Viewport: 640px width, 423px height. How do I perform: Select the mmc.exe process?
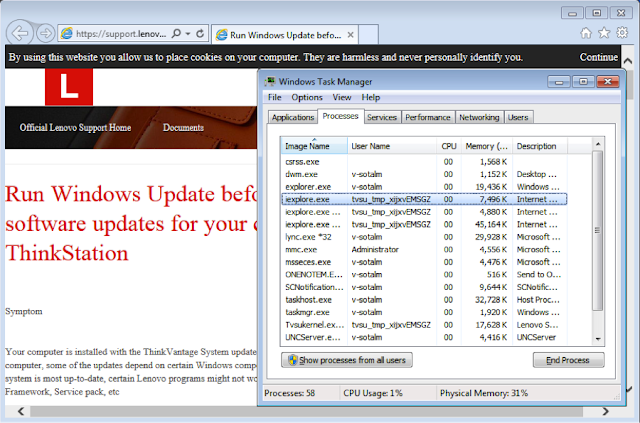pyautogui.click(x=424, y=249)
